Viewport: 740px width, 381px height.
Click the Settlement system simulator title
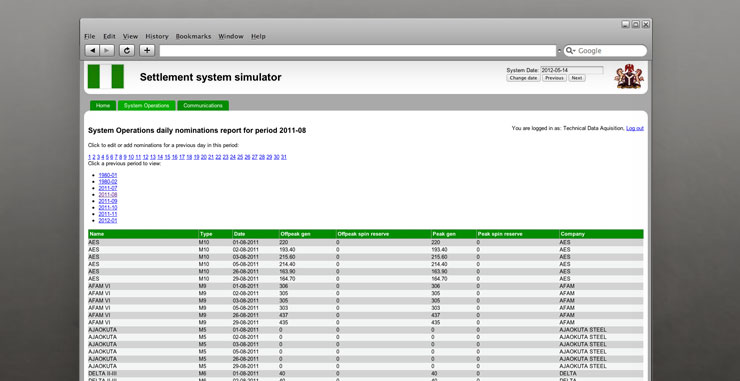coord(210,77)
